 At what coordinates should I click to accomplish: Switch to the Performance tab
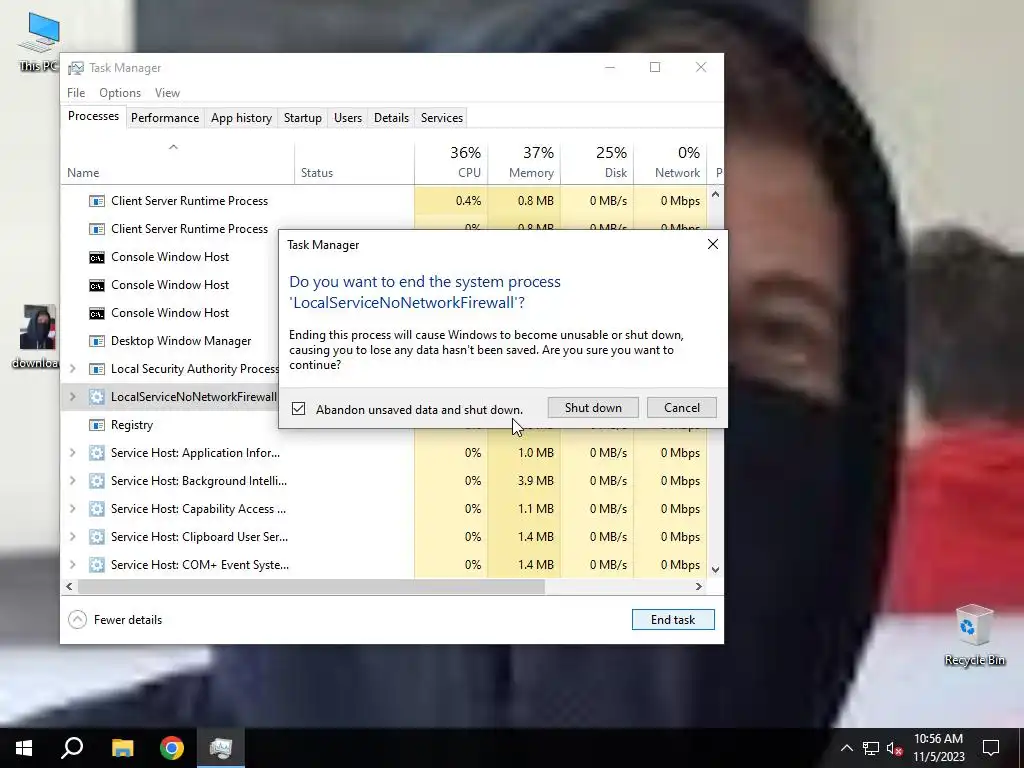tap(165, 118)
